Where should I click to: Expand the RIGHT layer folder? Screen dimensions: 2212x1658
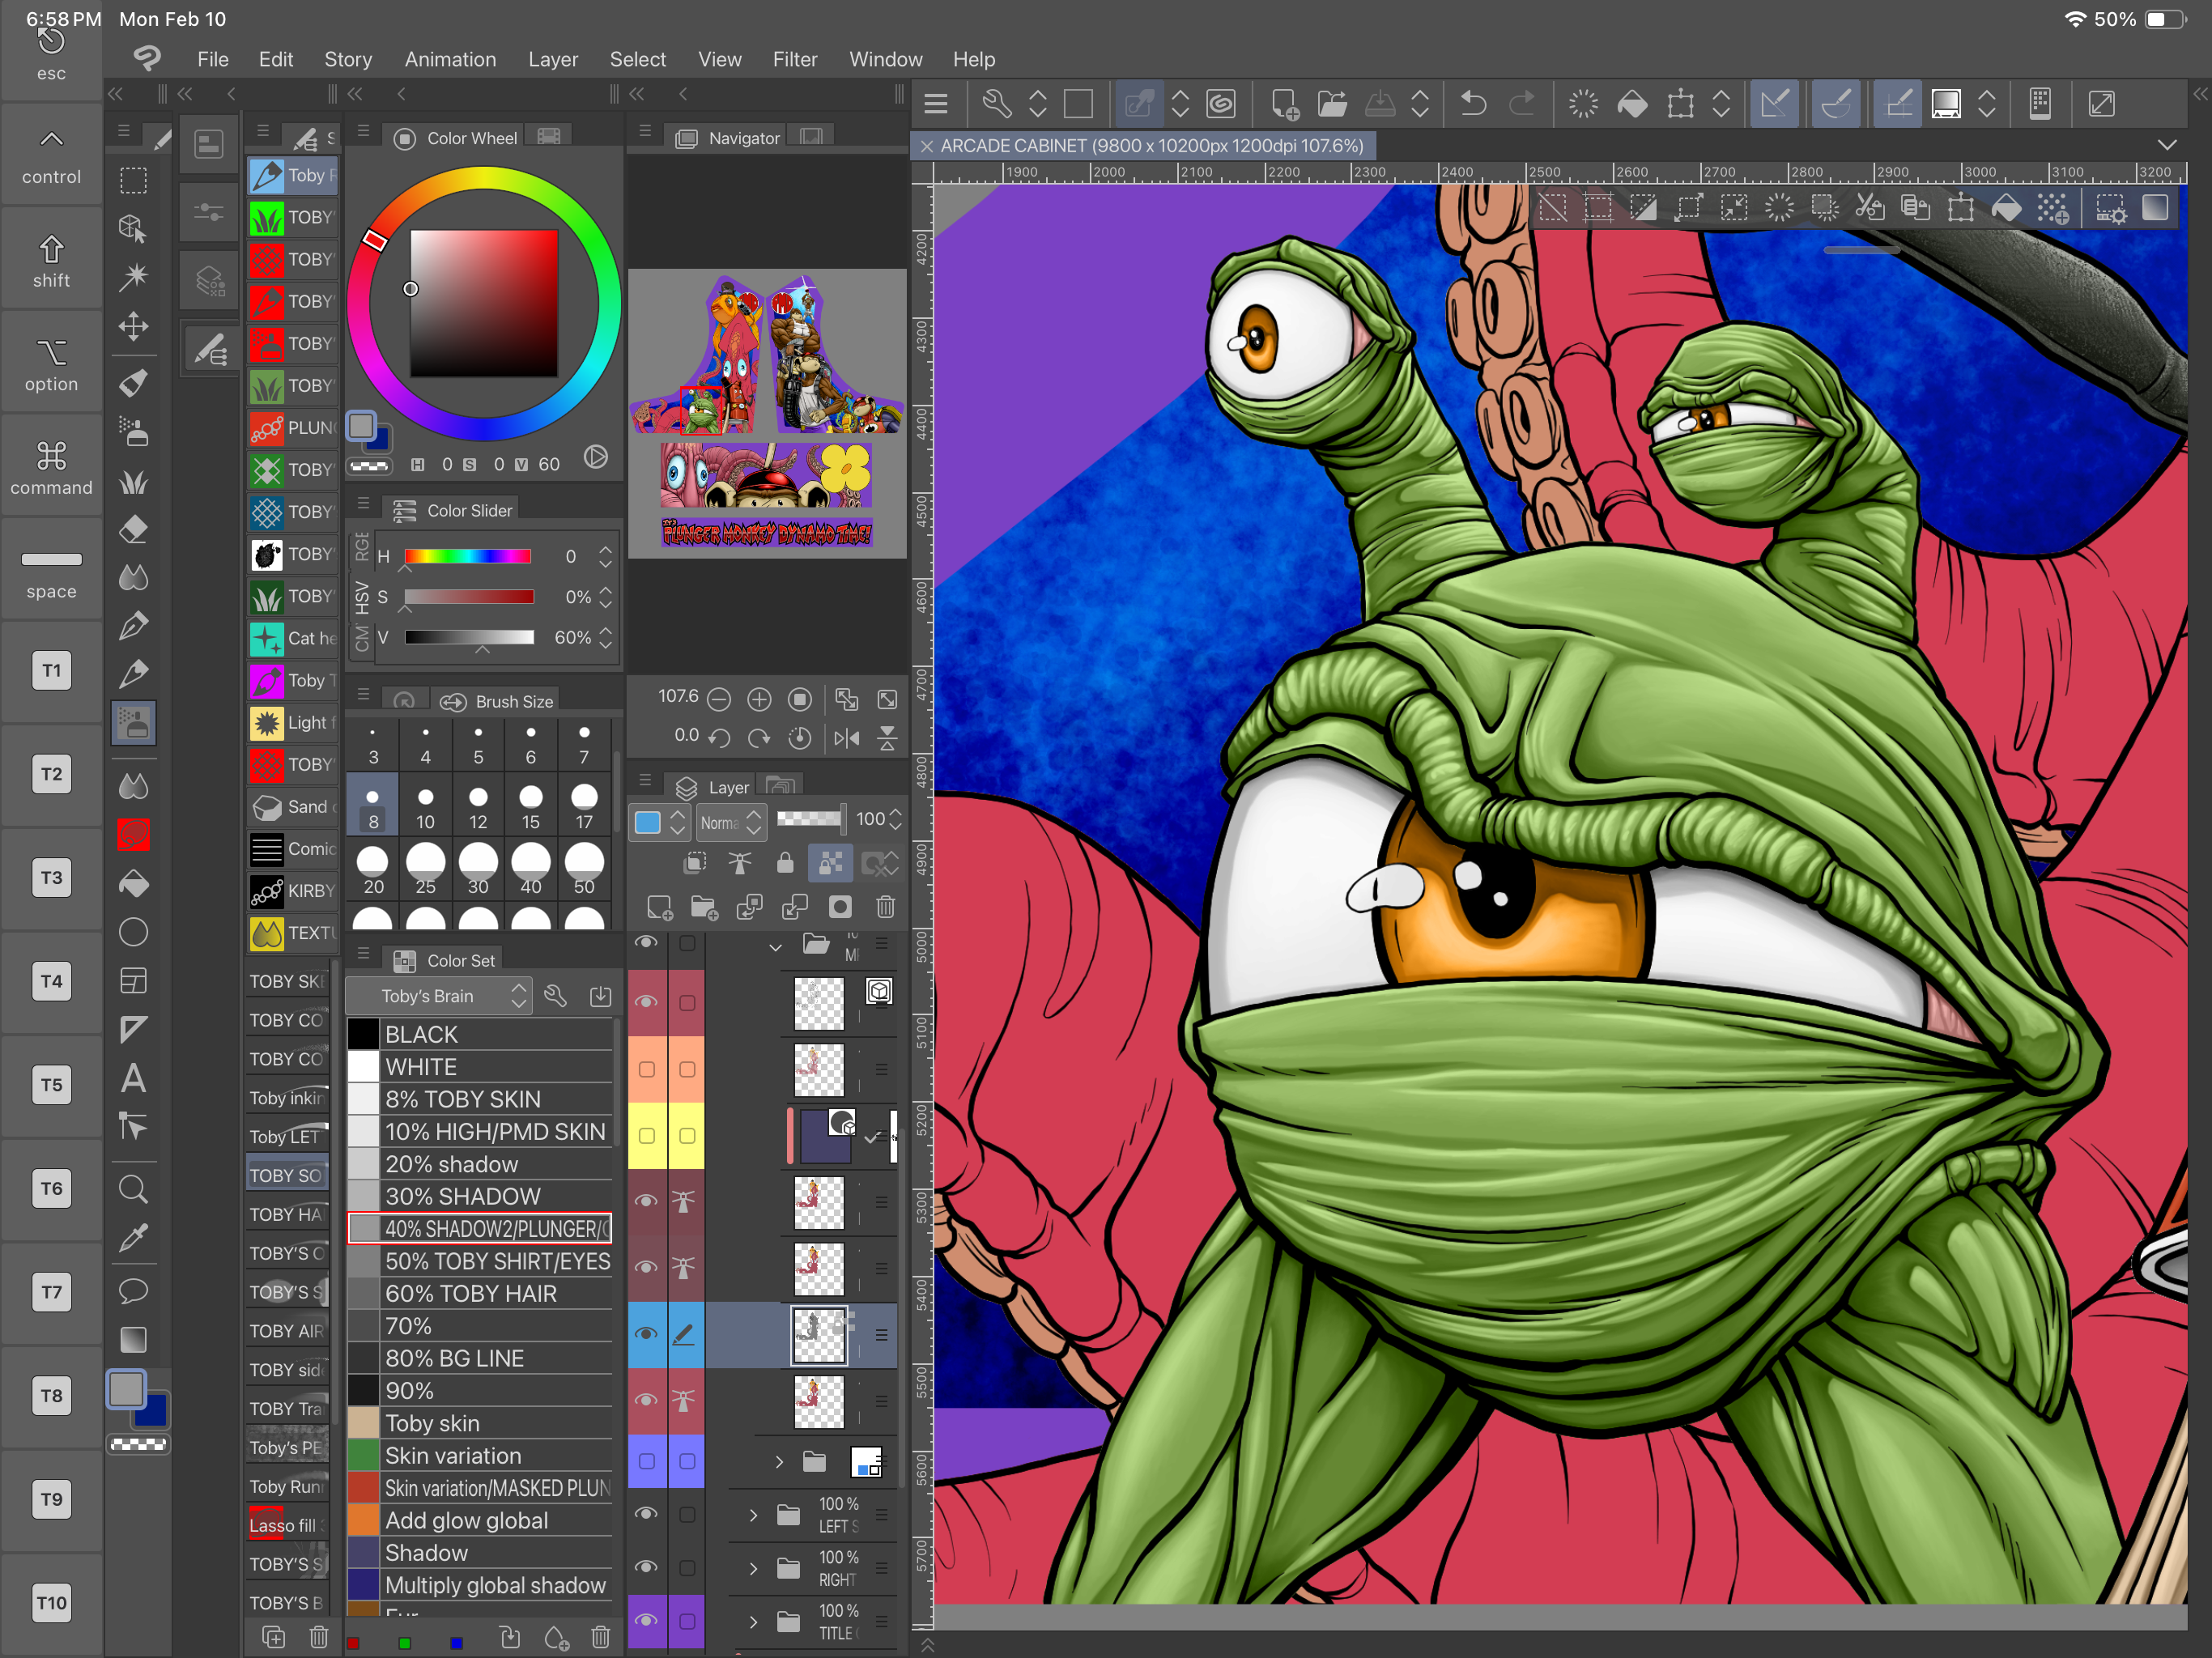pos(754,1568)
